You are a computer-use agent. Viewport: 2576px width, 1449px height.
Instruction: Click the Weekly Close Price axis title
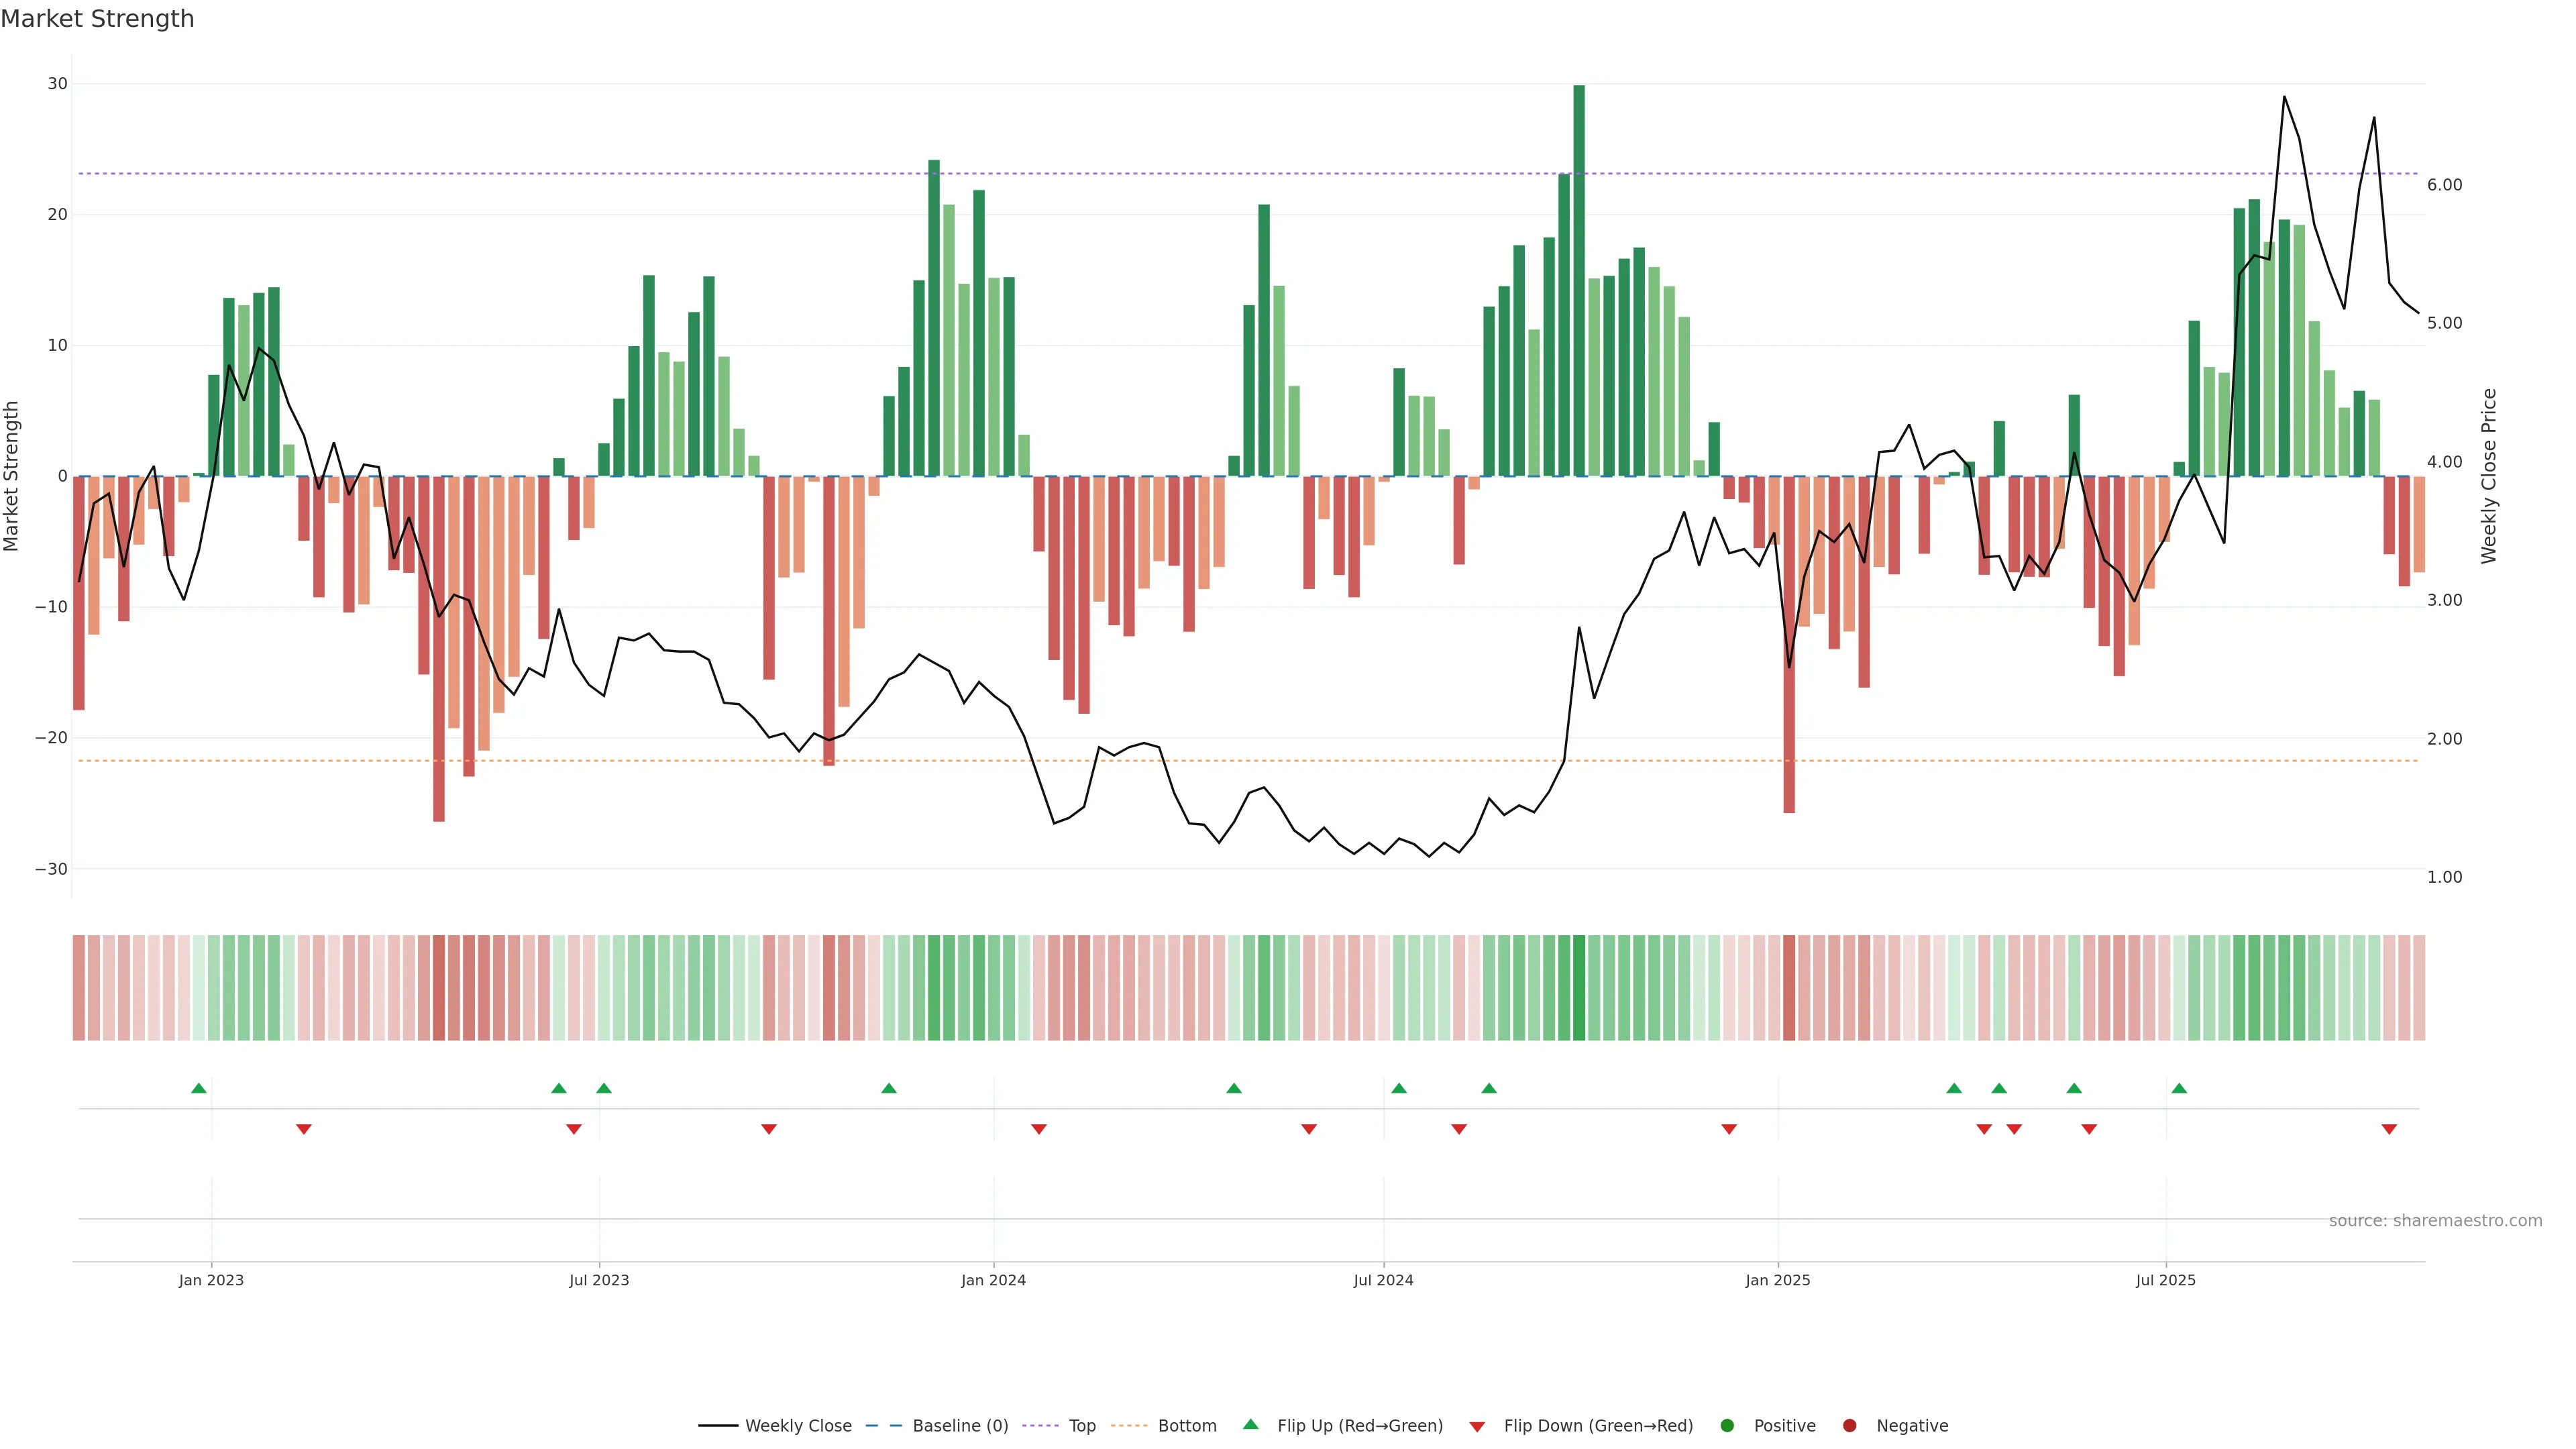2489,476
